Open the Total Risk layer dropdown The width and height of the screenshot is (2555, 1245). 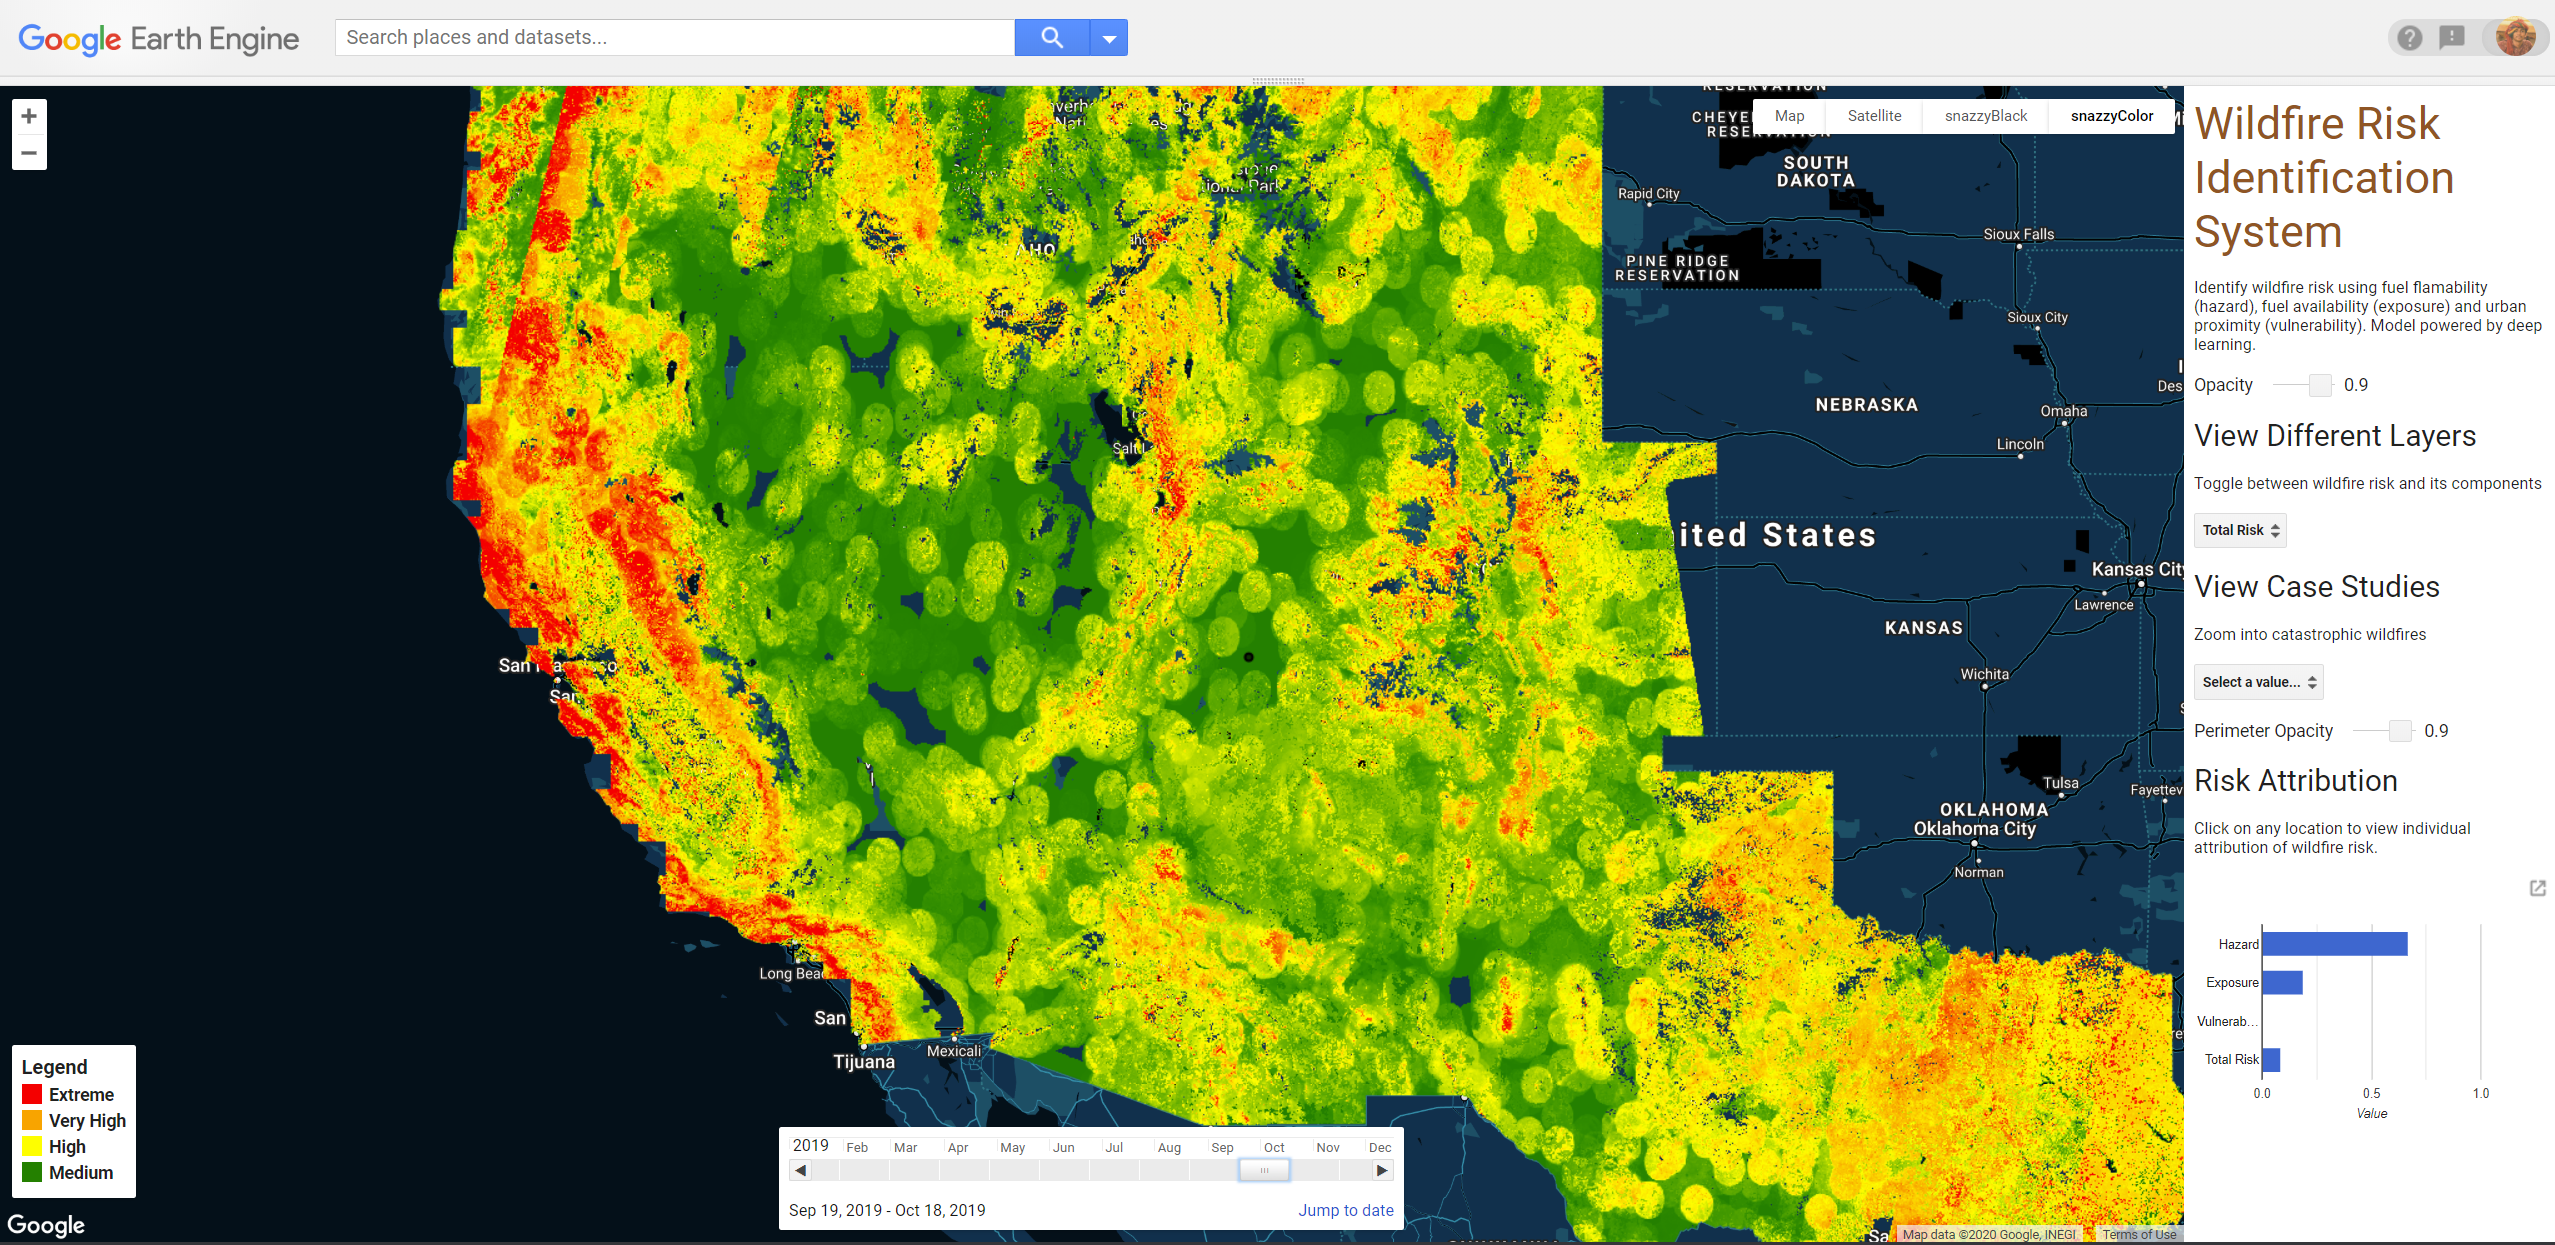[2240, 530]
